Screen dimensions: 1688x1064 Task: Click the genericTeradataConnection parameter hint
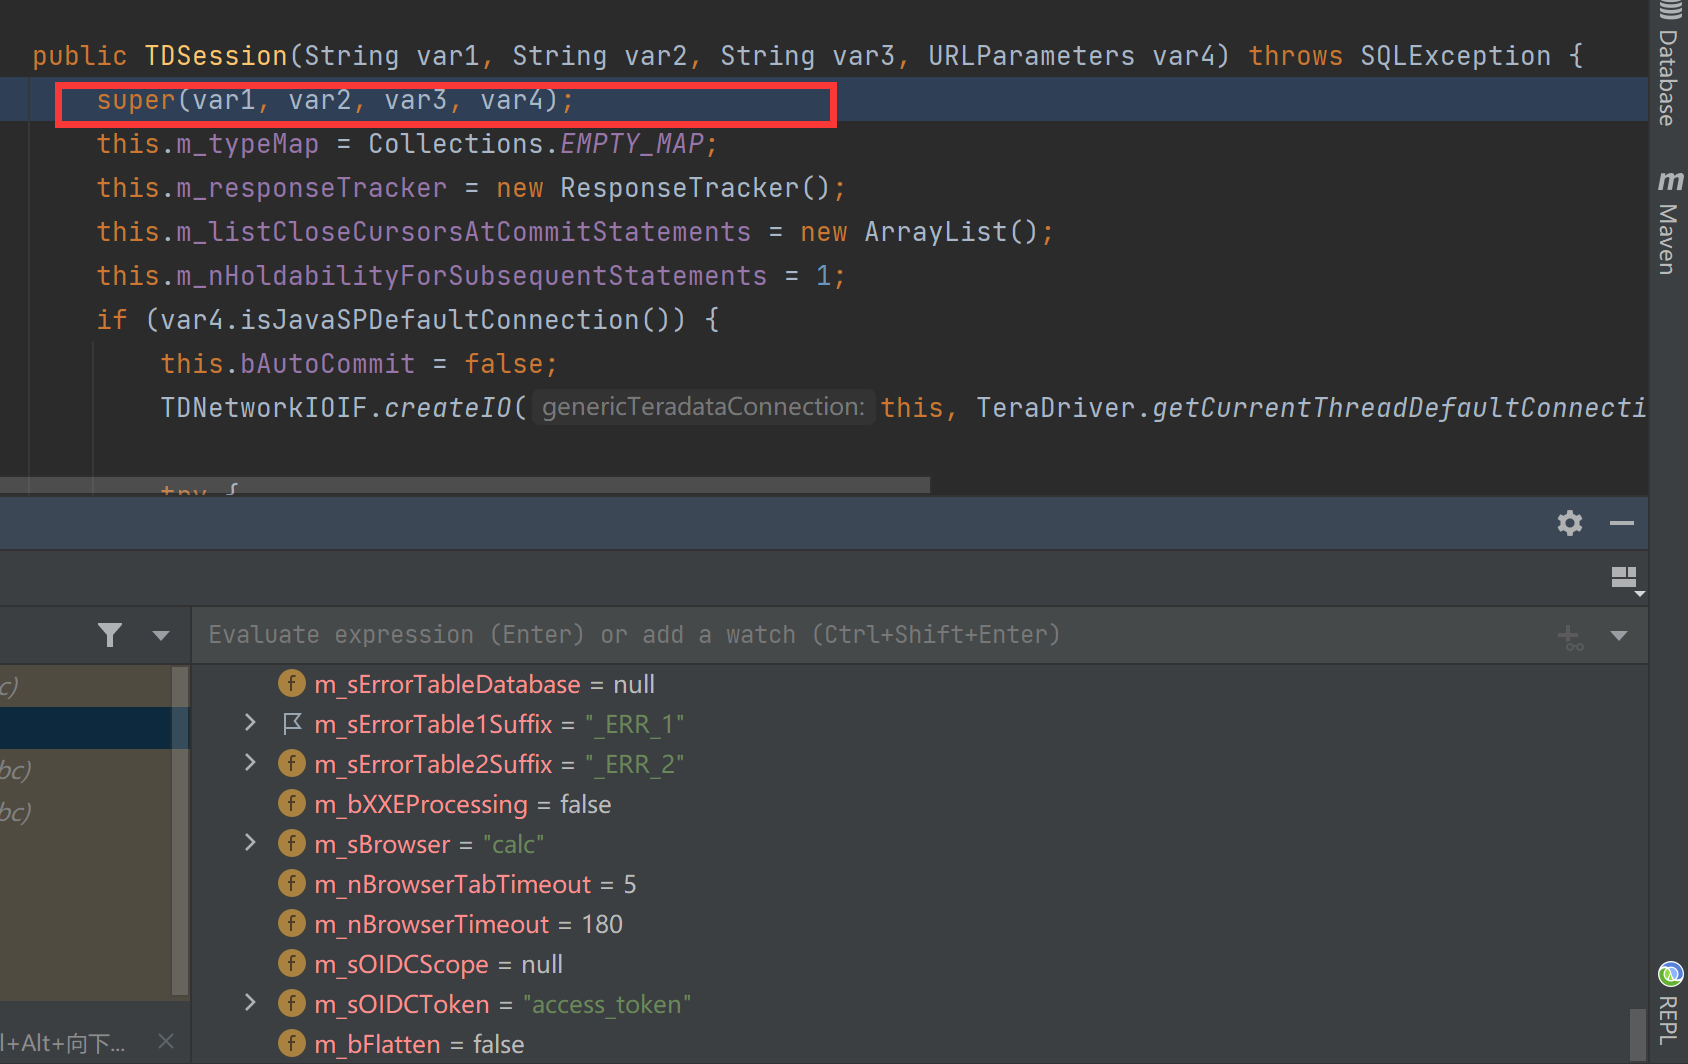pos(703,407)
